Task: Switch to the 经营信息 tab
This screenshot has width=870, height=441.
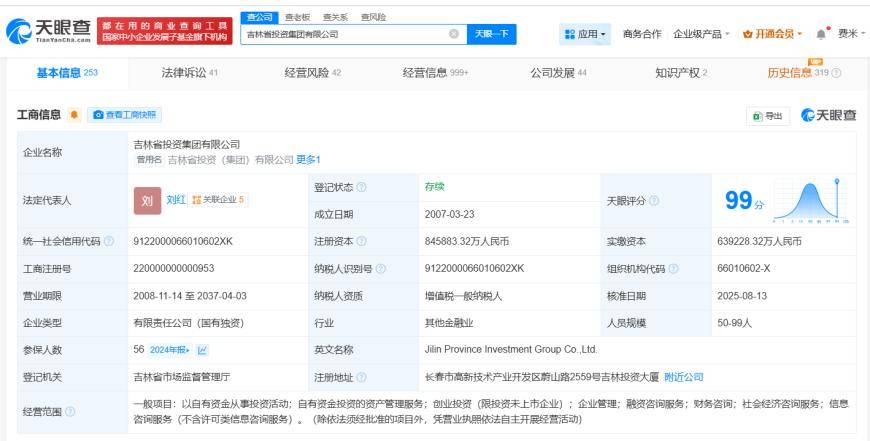Action: [x=436, y=73]
